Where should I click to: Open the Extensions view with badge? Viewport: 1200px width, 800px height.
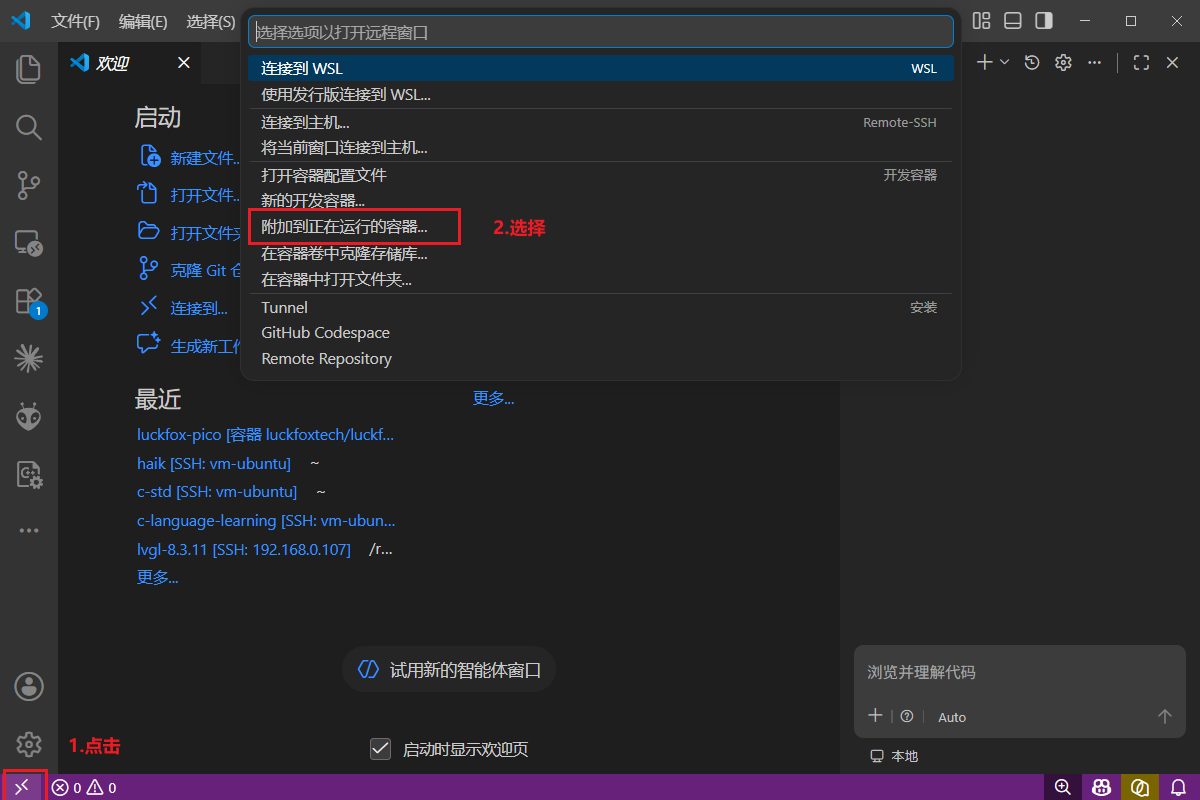coord(28,301)
